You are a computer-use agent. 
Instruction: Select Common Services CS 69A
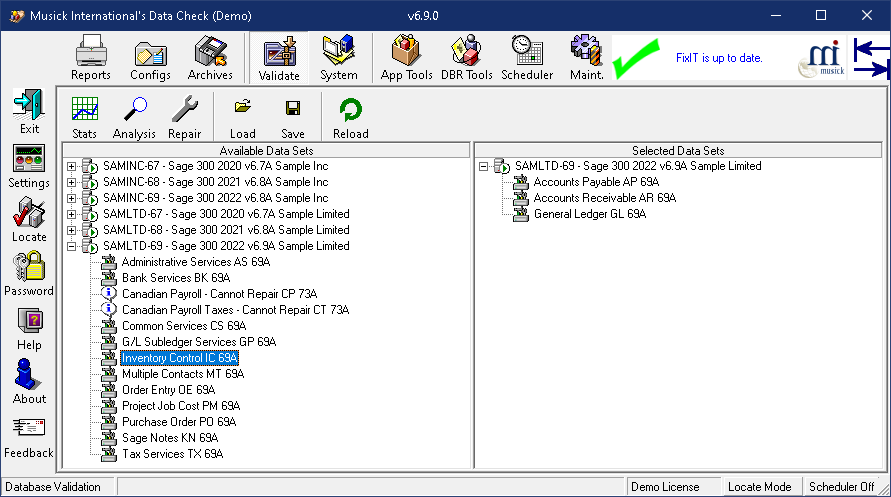point(184,326)
